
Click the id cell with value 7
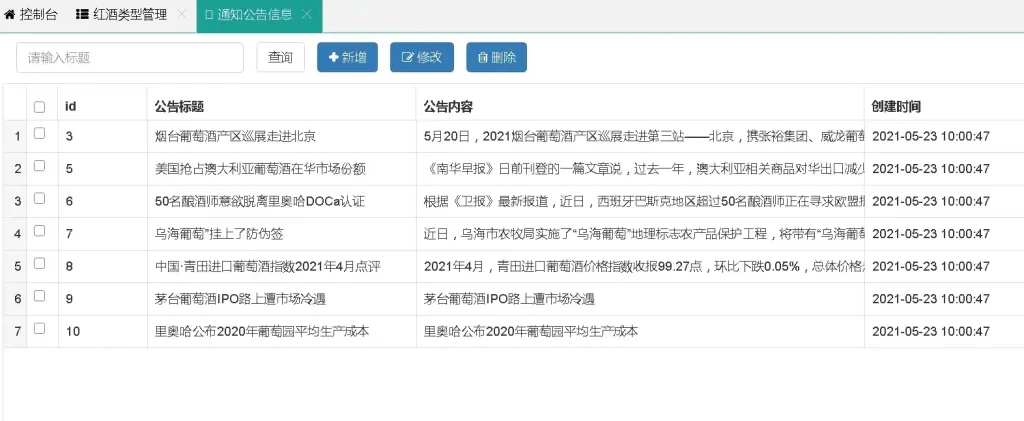tap(103, 234)
